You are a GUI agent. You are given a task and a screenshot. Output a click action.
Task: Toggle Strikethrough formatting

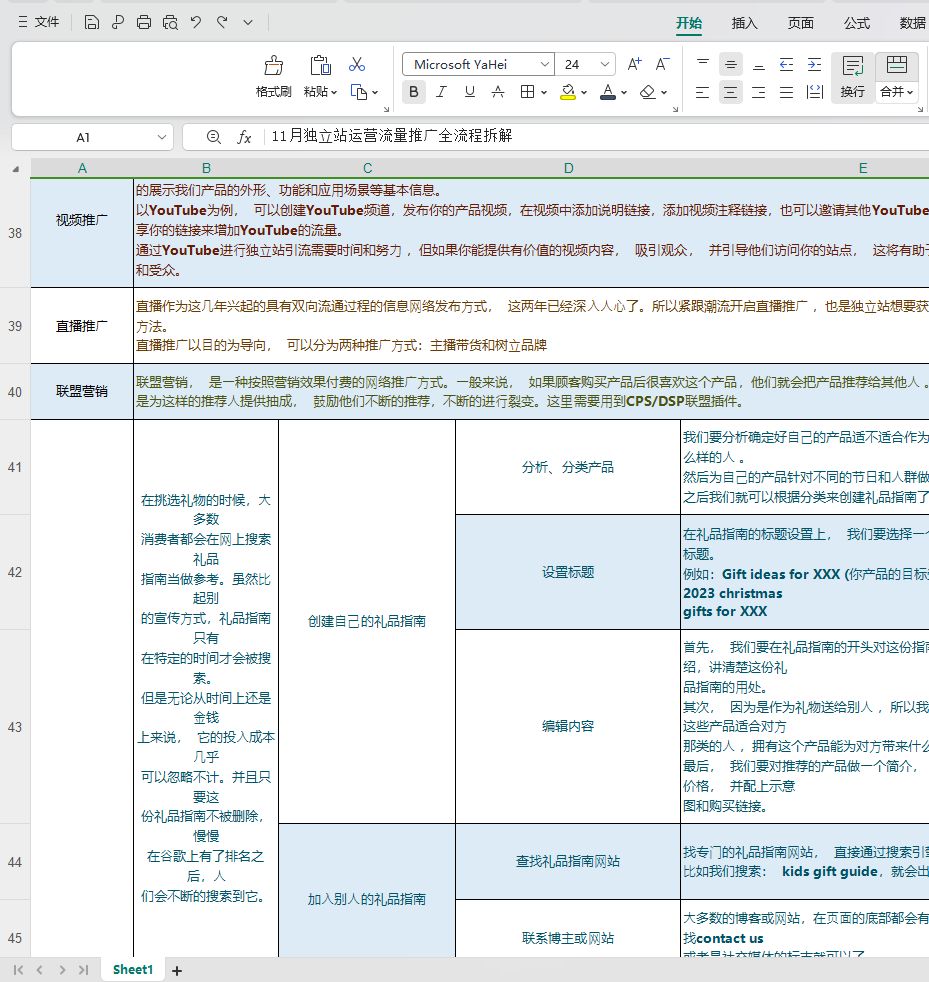coord(498,92)
